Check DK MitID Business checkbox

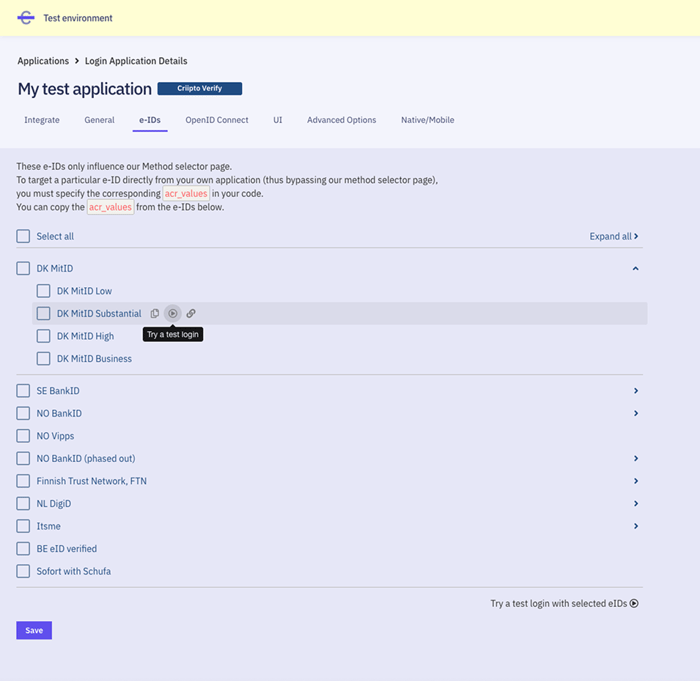click(x=43, y=359)
